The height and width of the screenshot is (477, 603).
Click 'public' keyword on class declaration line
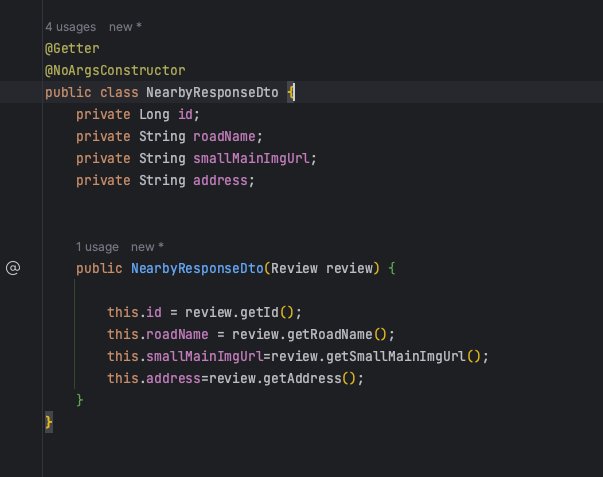coord(68,92)
